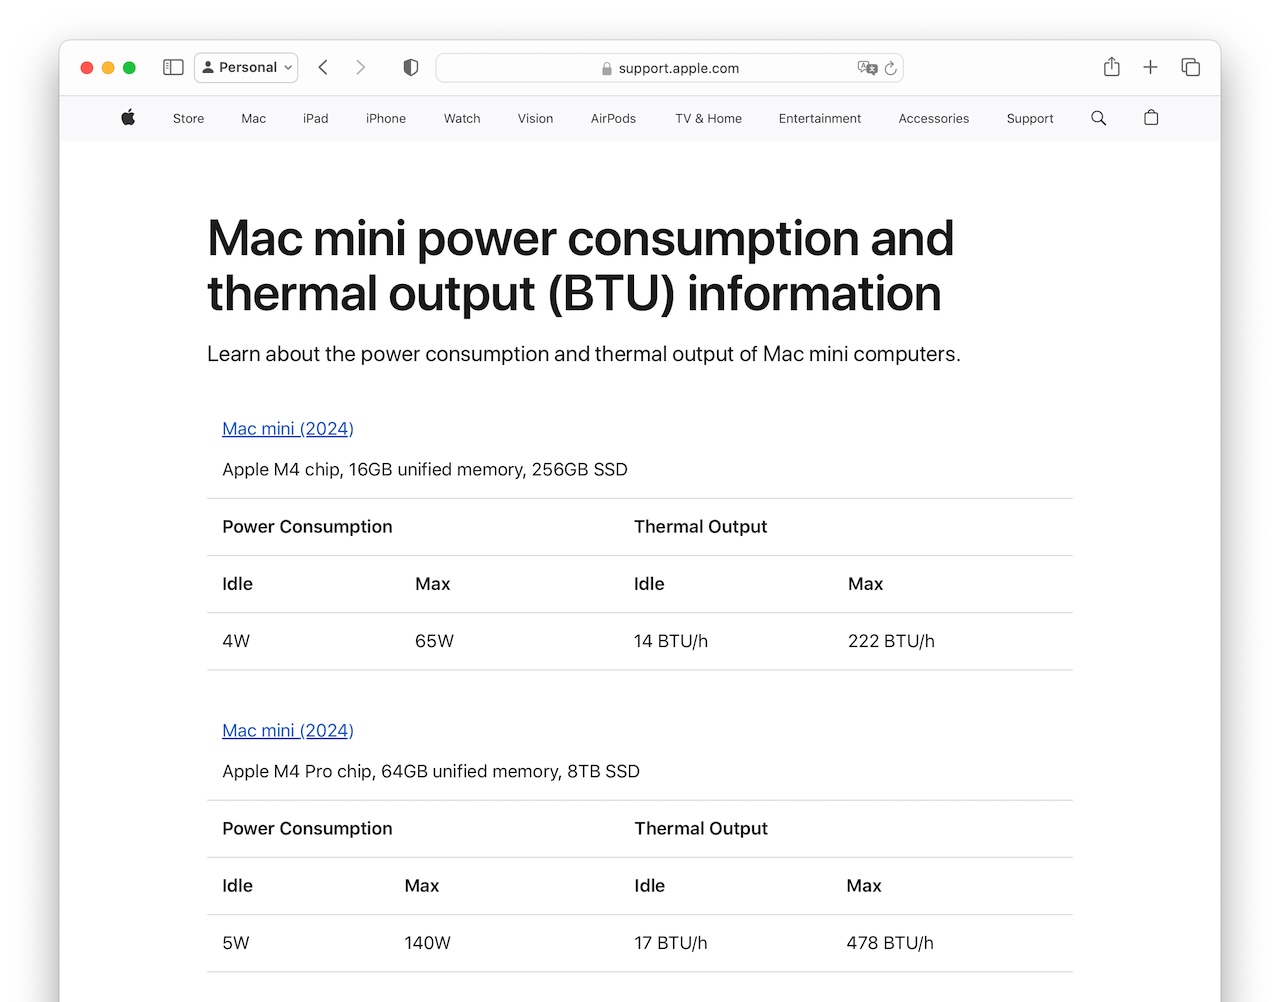Click the Apple logo in the navigation bar
Viewport: 1280px width, 1002px height.
tap(128, 118)
